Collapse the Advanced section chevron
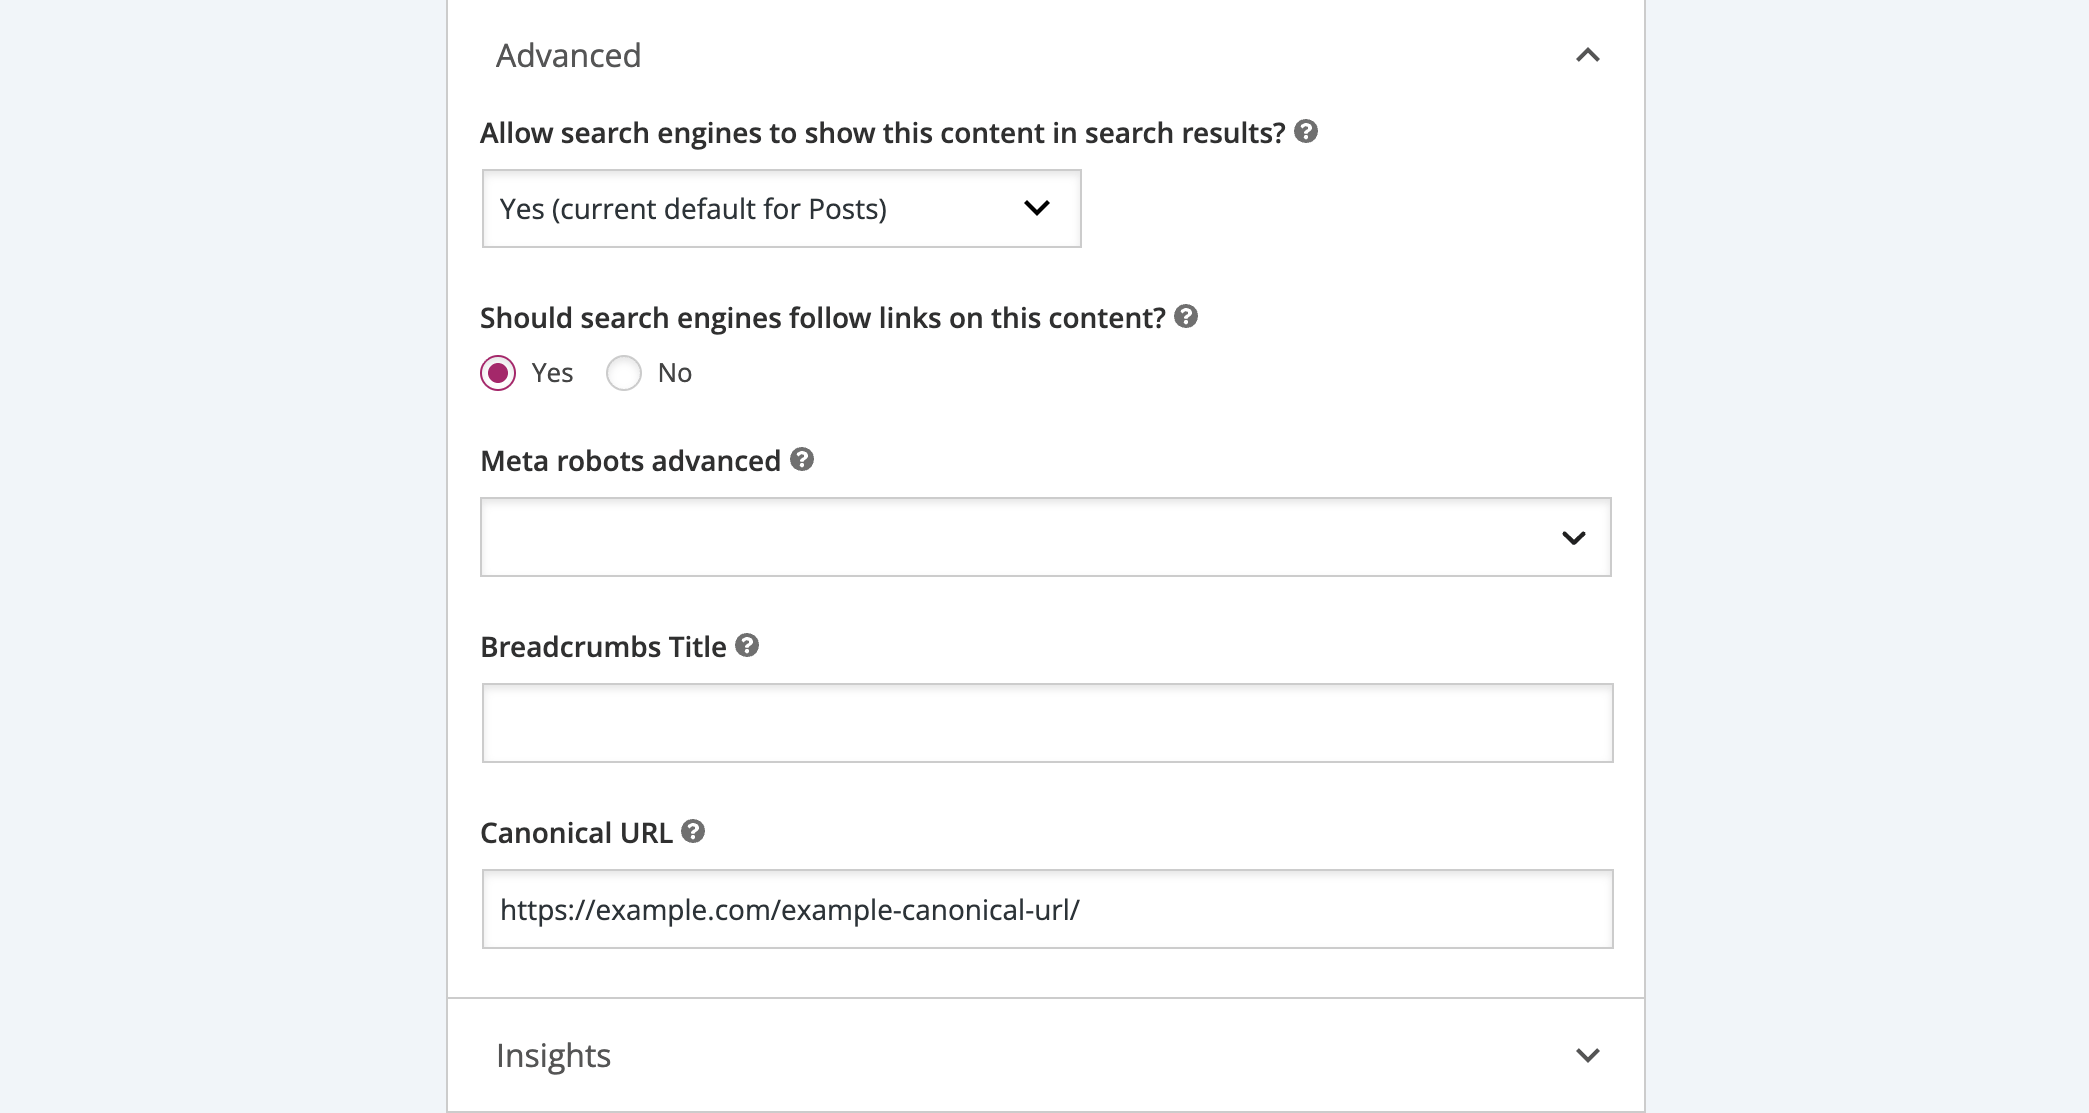The image size is (2089, 1113). tap(1587, 55)
